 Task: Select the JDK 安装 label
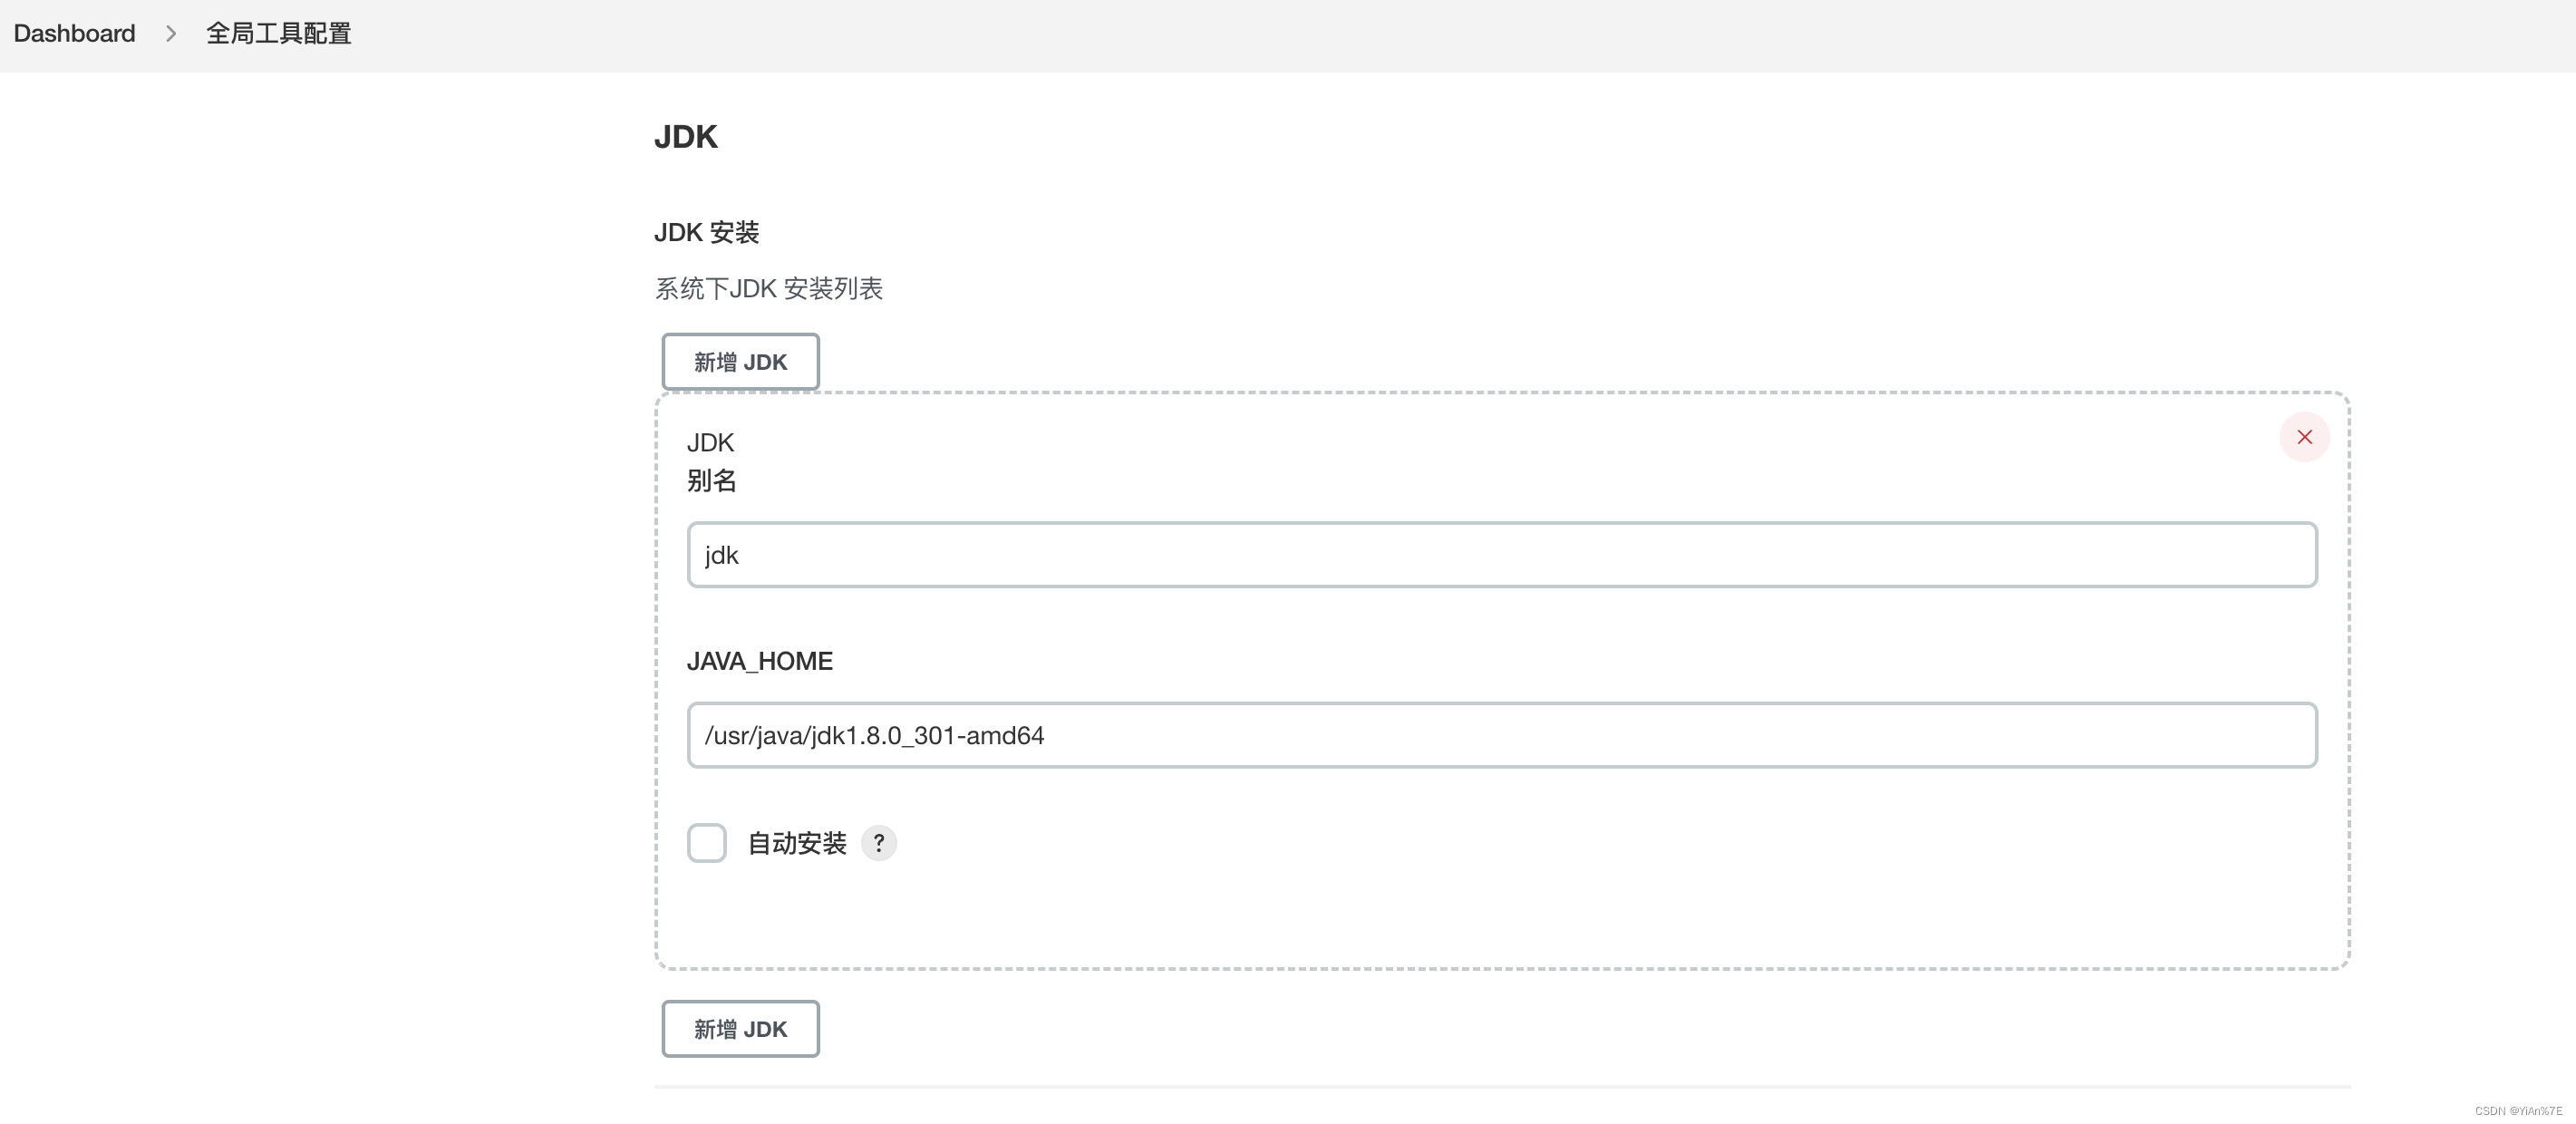pyautogui.click(x=707, y=232)
